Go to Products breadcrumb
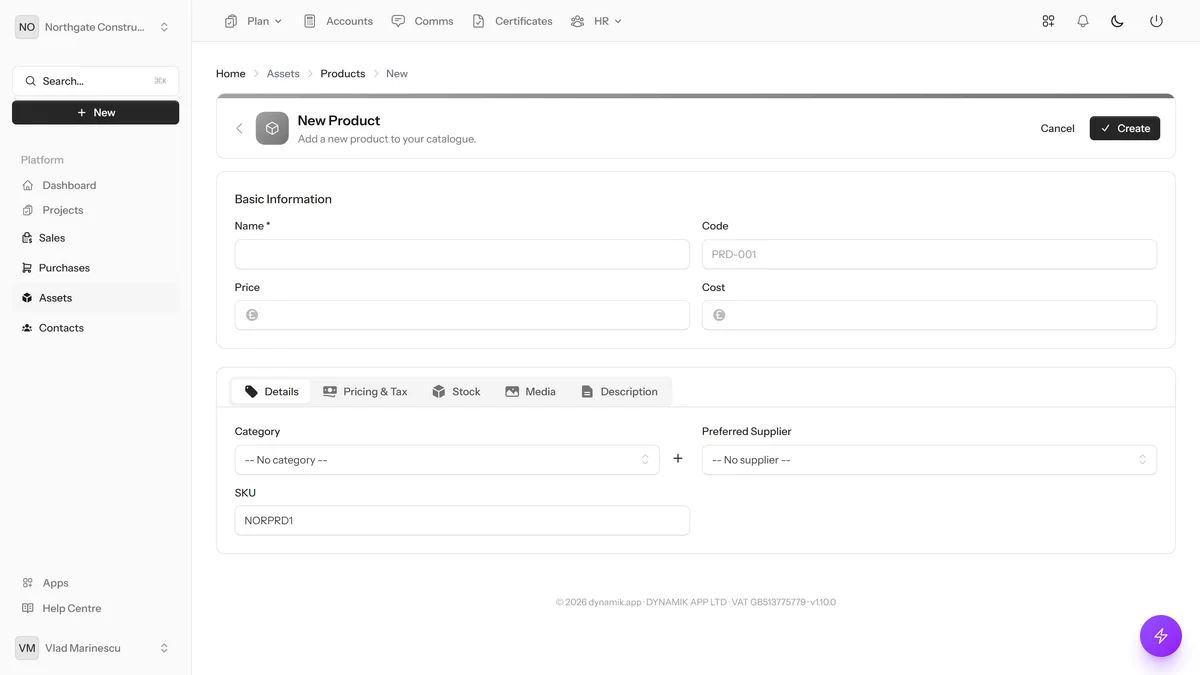1200x675 pixels. point(343,74)
